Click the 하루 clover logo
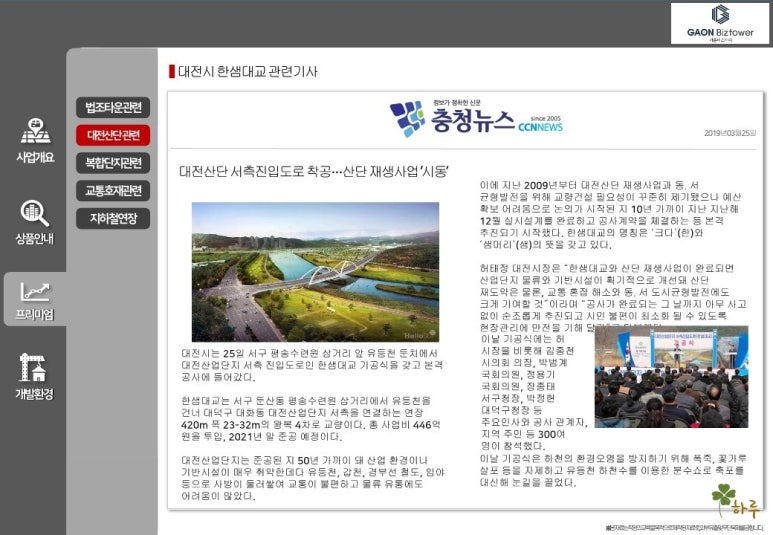 (735, 500)
